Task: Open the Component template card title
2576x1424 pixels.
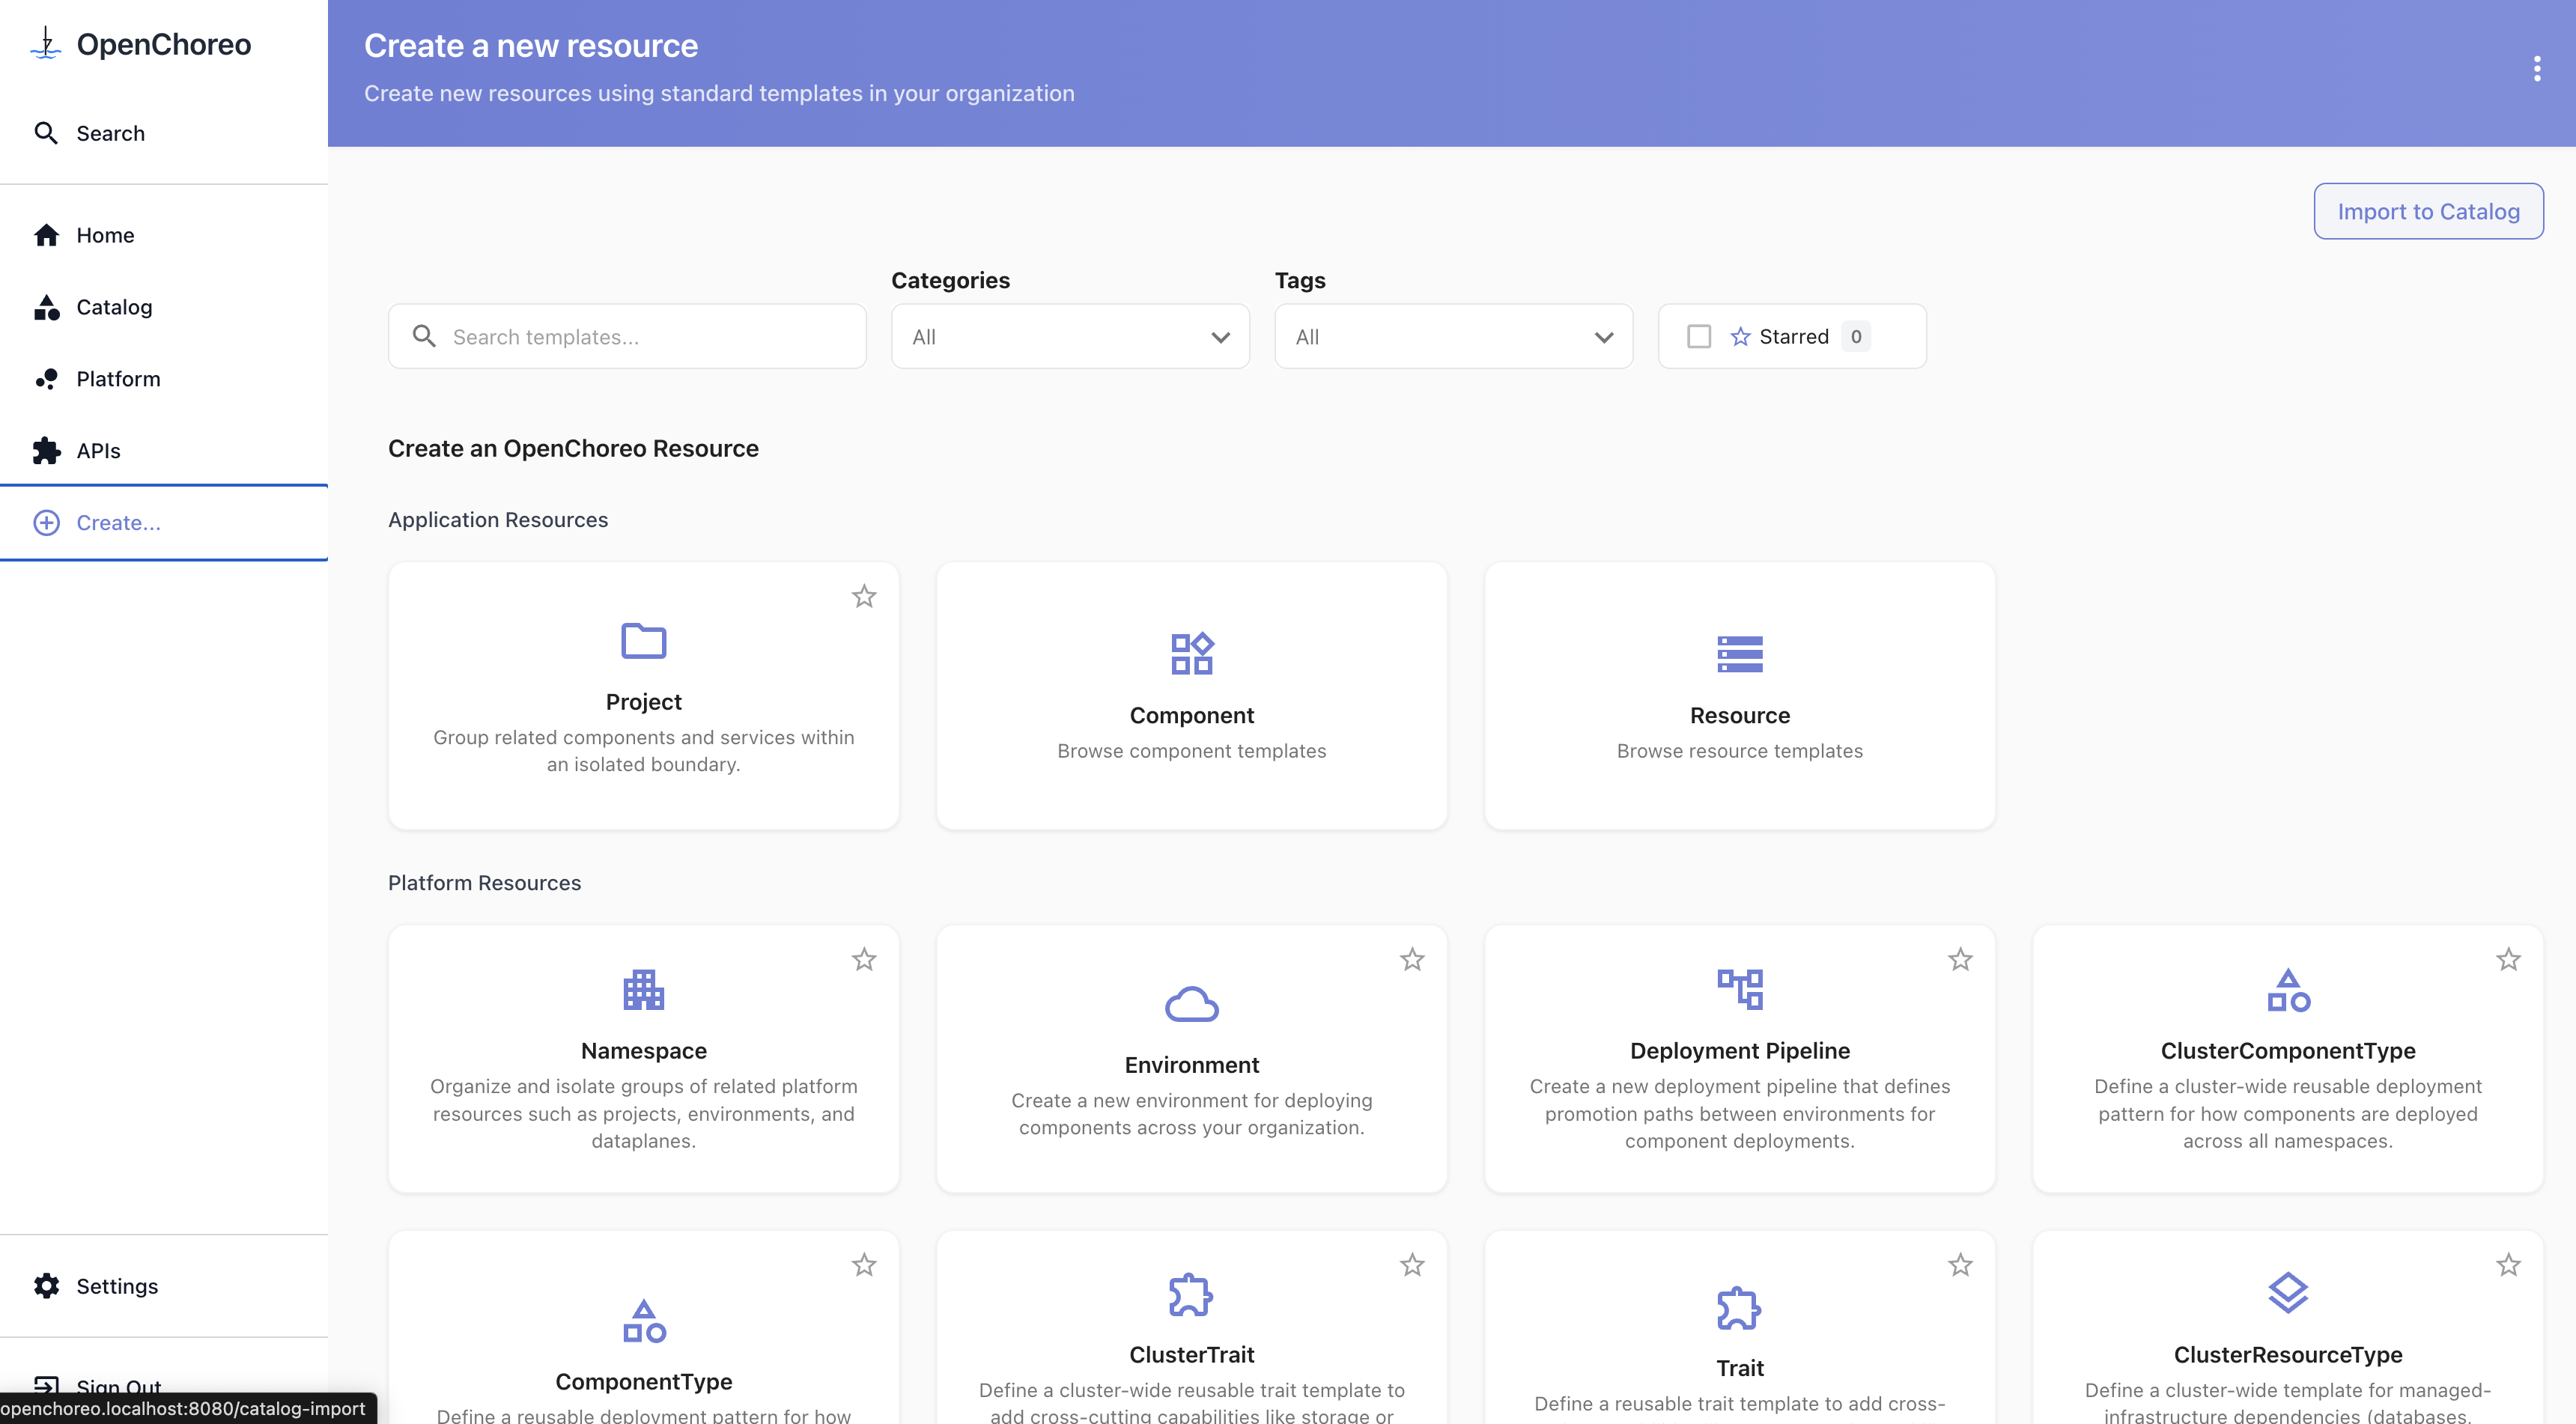Action: [x=1192, y=716]
